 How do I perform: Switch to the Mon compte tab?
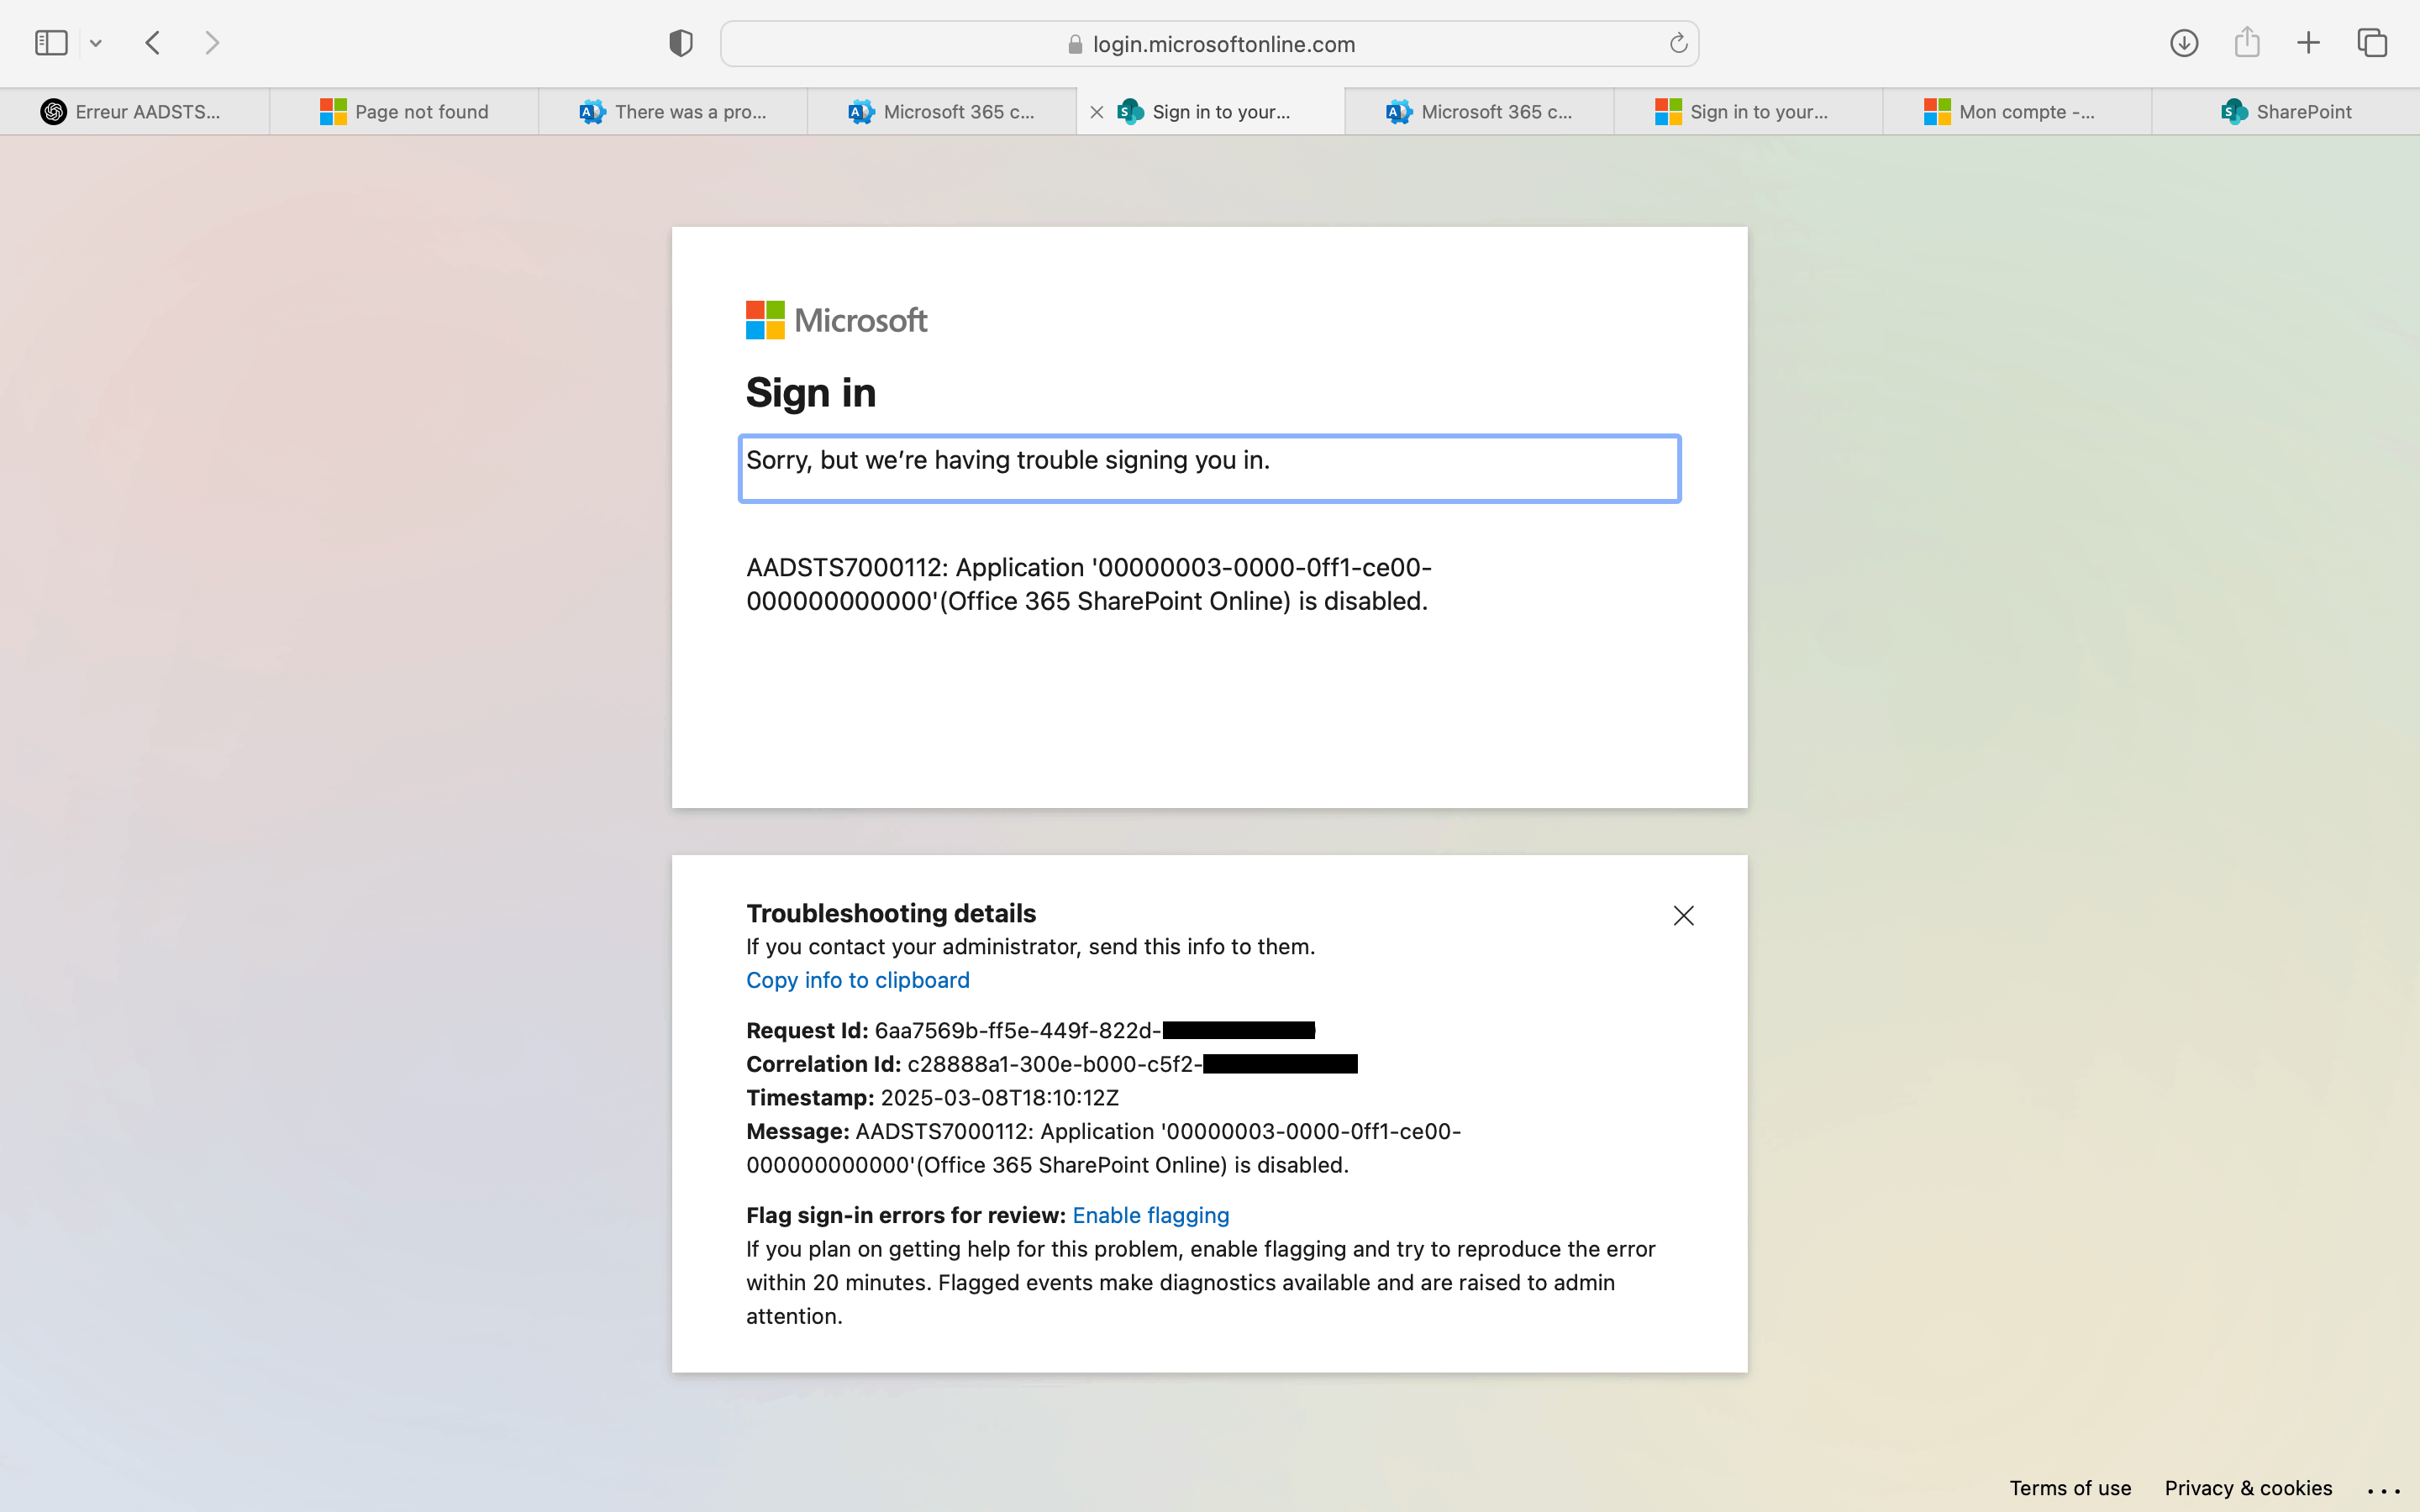(2018, 112)
